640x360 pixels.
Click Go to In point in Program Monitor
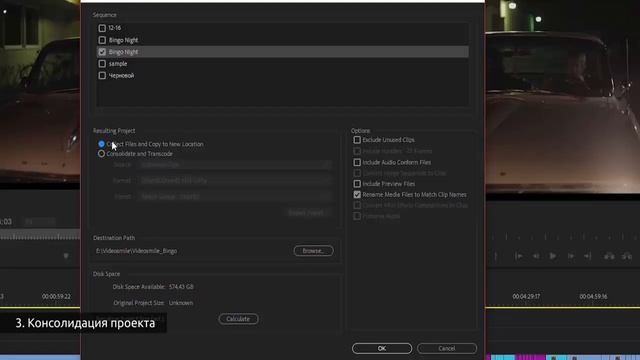pyautogui.click(x=519, y=256)
